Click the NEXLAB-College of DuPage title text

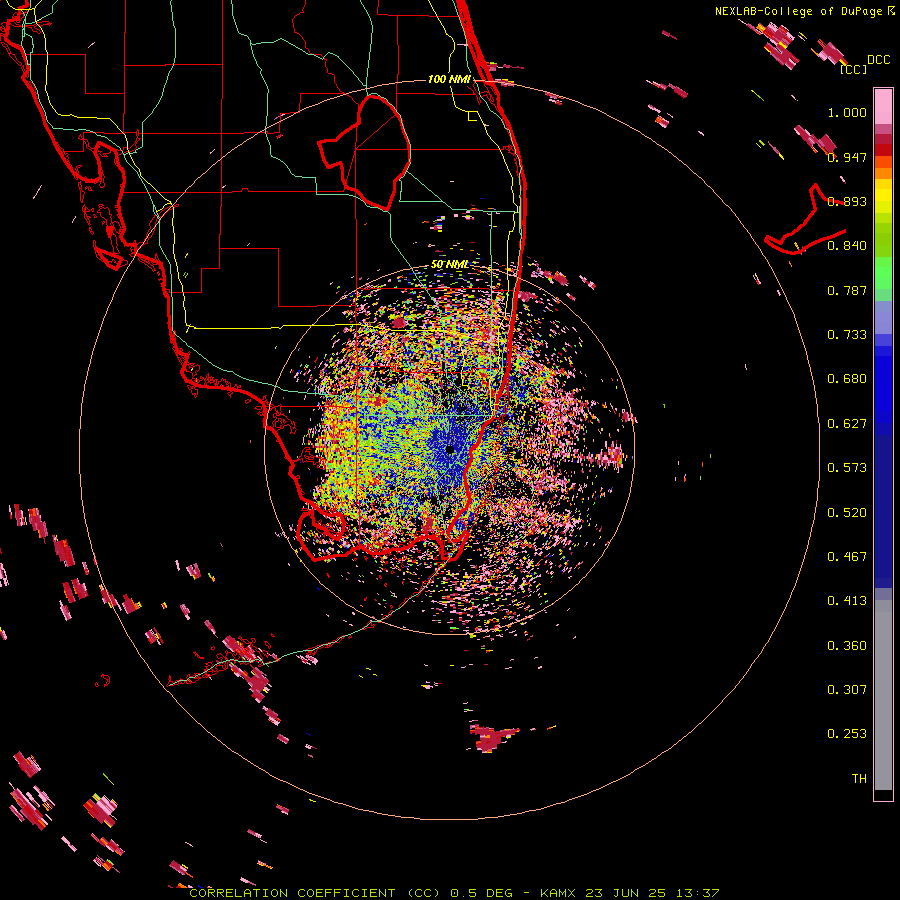click(x=801, y=11)
